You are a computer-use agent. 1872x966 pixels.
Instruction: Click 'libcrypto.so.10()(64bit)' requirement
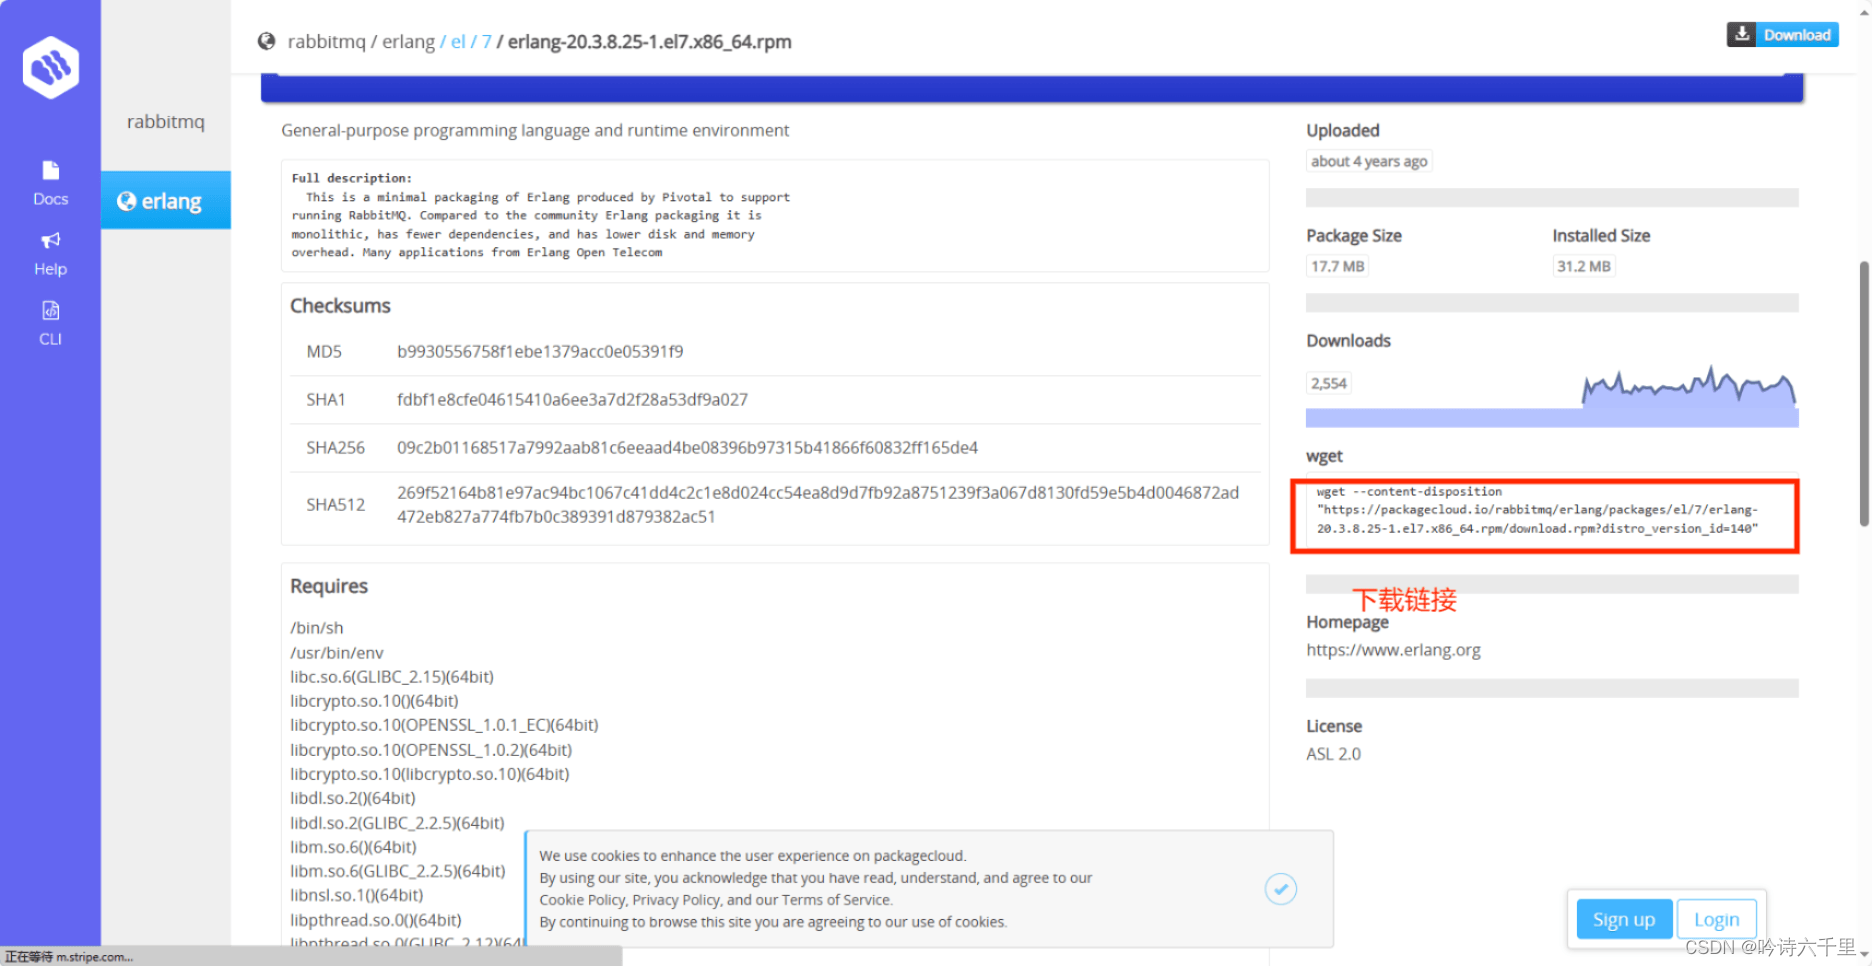pos(374,701)
